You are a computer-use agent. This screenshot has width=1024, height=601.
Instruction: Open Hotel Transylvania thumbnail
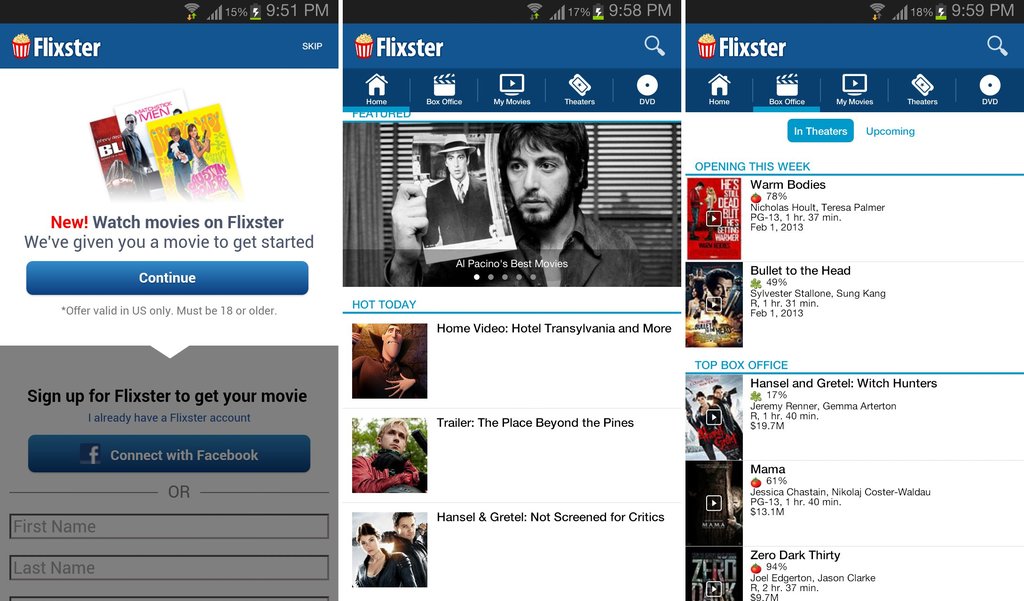click(x=390, y=361)
